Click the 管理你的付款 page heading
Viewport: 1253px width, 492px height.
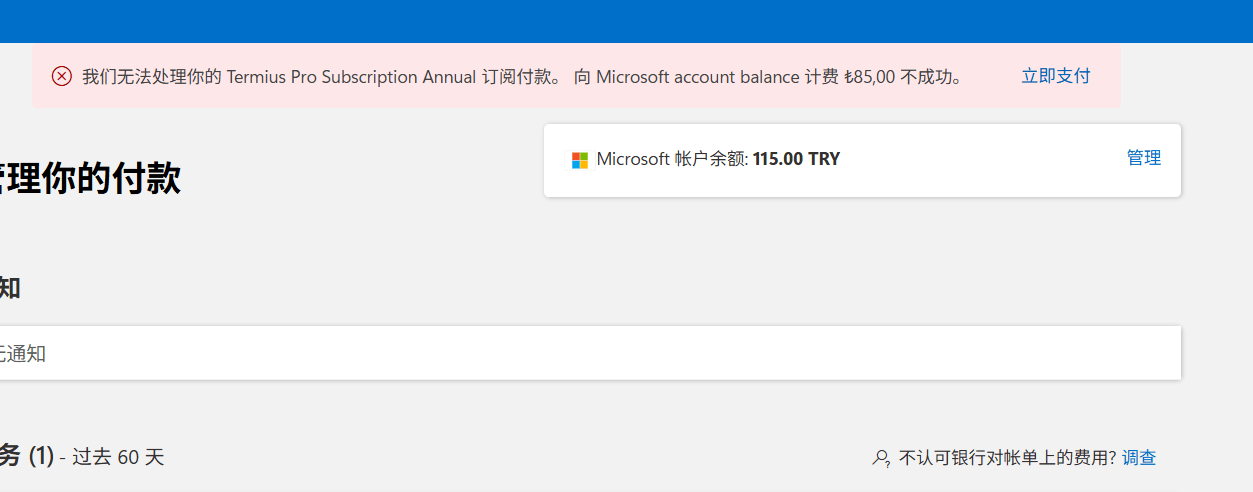(x=90, y=178)
